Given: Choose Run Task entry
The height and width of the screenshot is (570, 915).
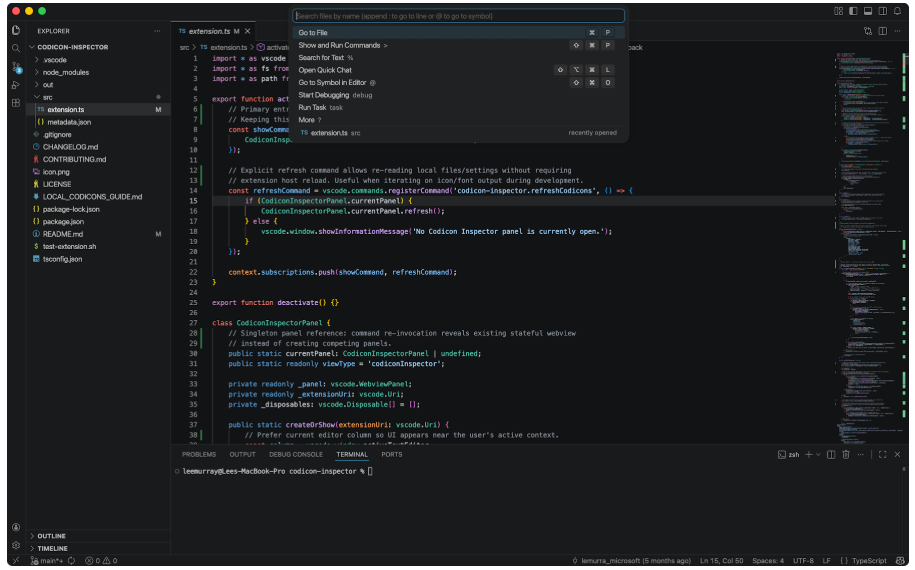Looking at the screenshot, I should coord(458,107).
